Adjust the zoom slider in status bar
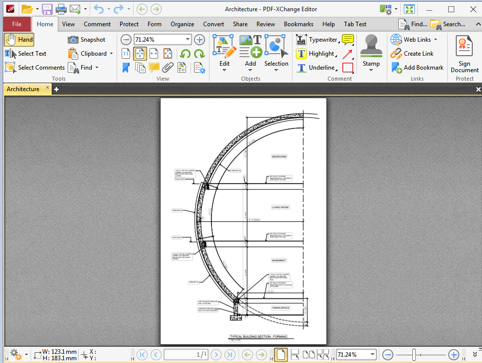 (414, 355)
